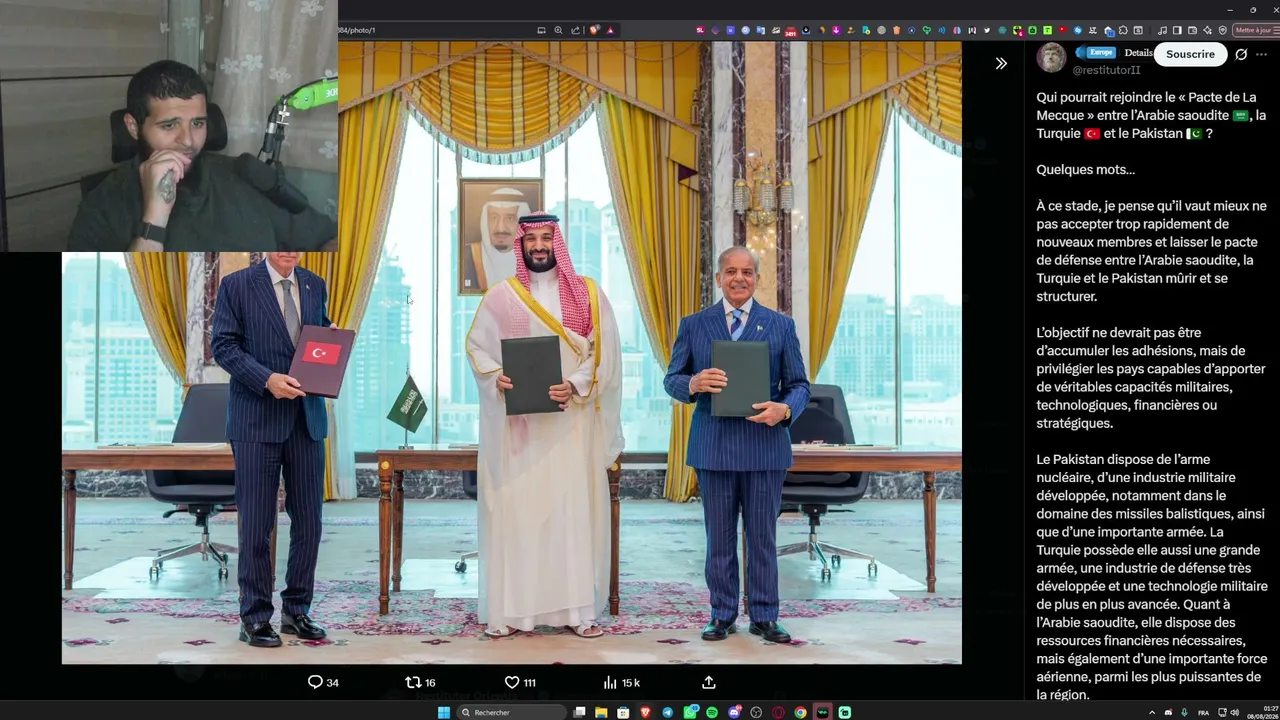Like the post showing 111 likes
Image resolution: width=1280 pixels, height=720 pixels.
[520, 682]
